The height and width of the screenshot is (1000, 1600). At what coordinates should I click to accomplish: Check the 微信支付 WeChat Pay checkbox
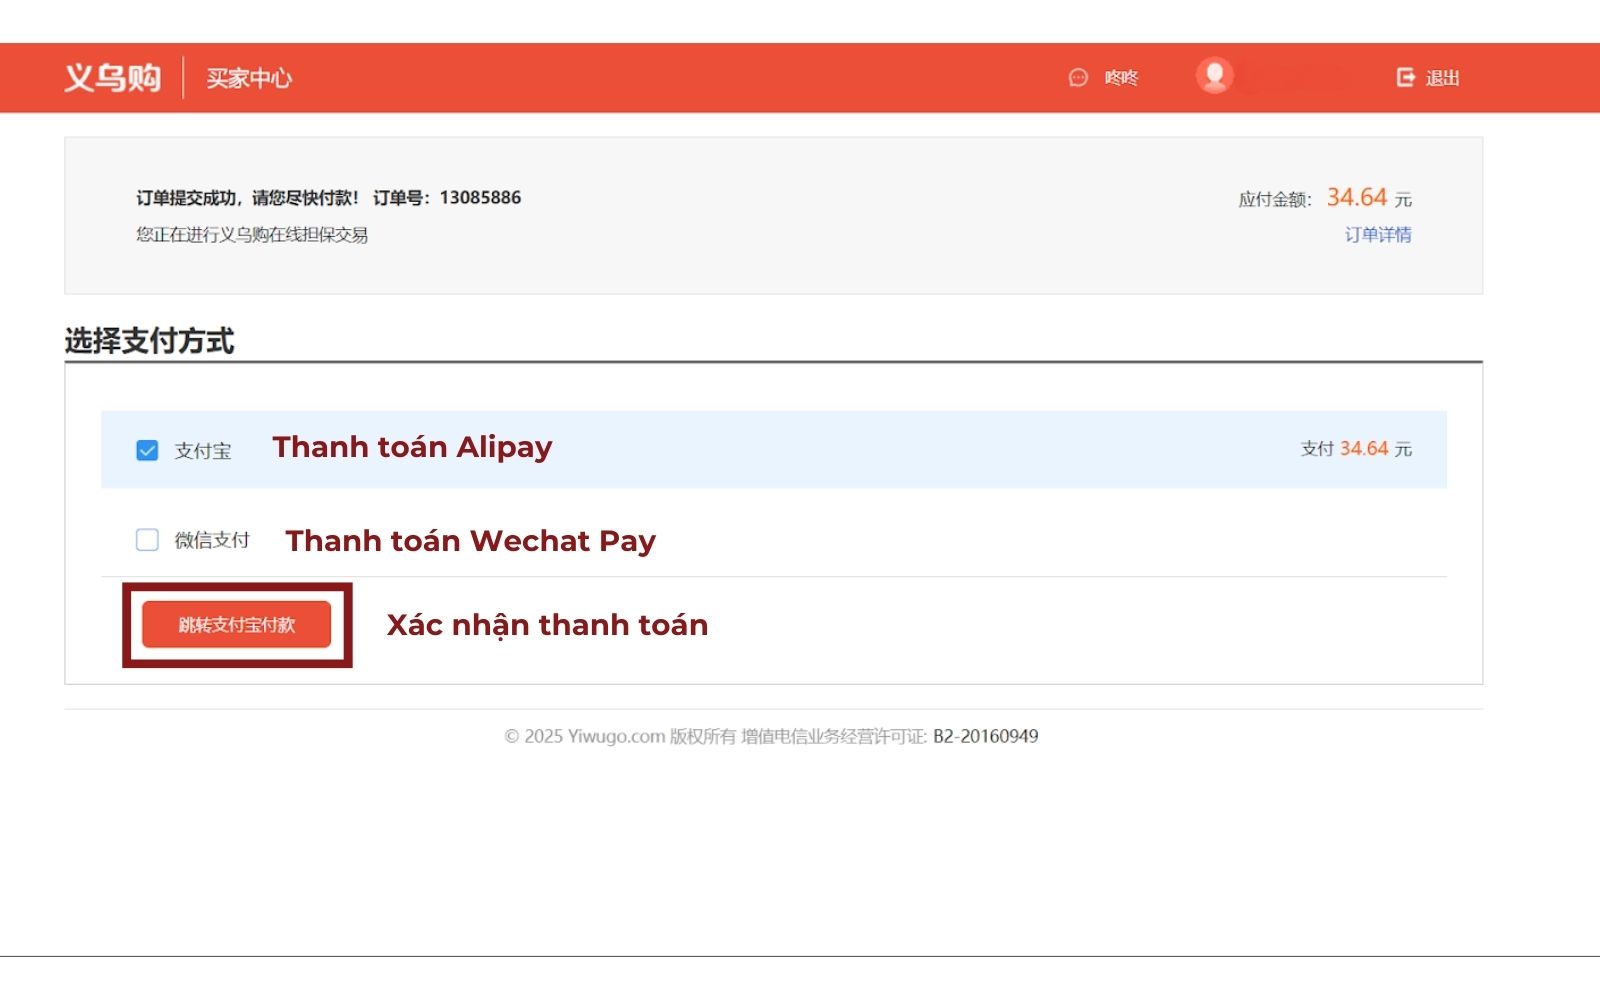coord(147,540)
